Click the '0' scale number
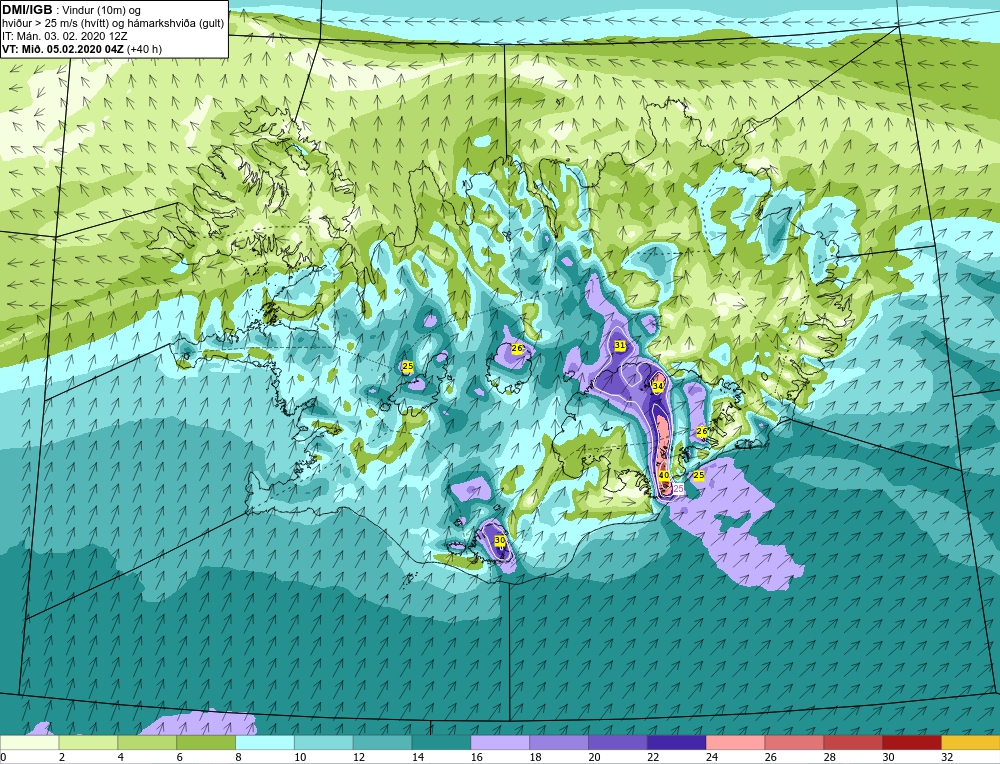Viewport: 1000px width, 764px height. (x=3, y=757)
